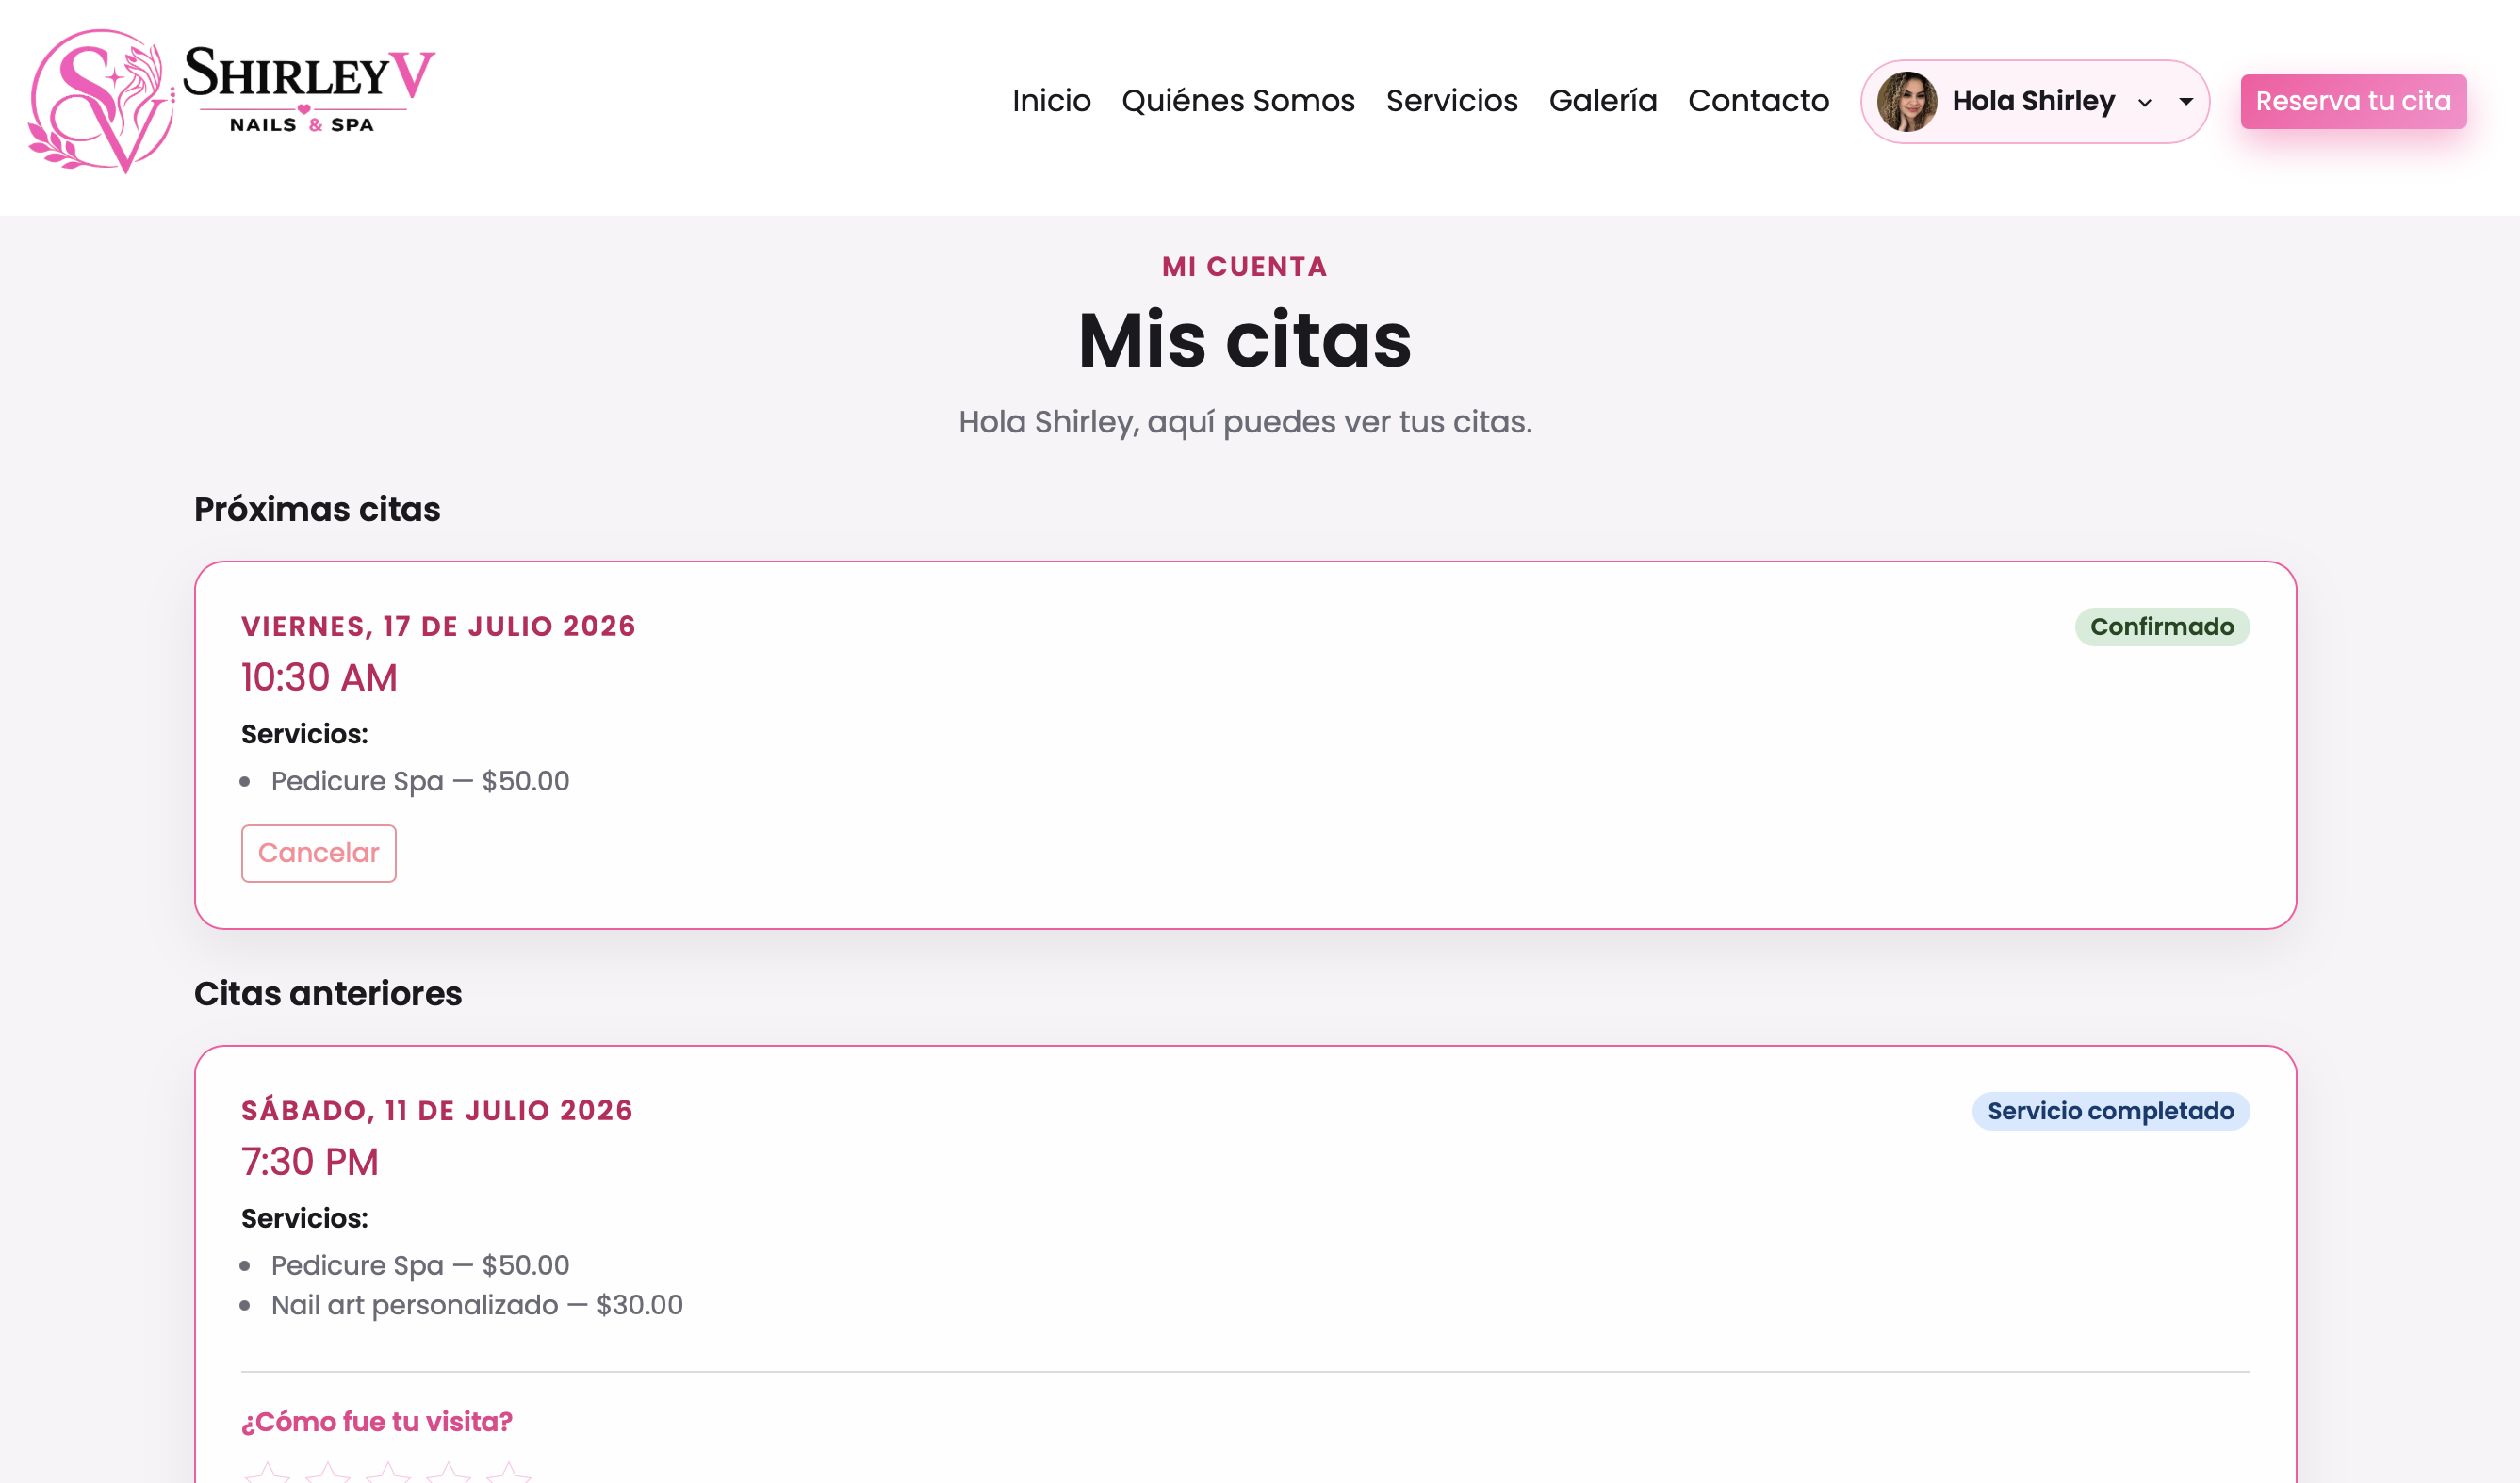Click the greeting text Hola Shirley, aquí puedes ver

pyautogui.click(x=1244, y=422)
